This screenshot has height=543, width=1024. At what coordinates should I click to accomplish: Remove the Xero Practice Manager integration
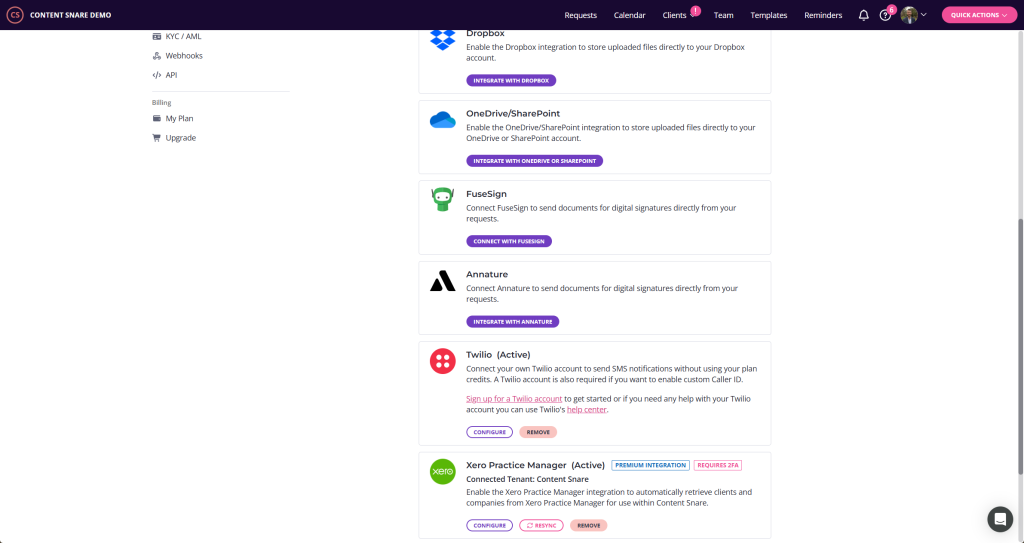click(x=588, y=525)
